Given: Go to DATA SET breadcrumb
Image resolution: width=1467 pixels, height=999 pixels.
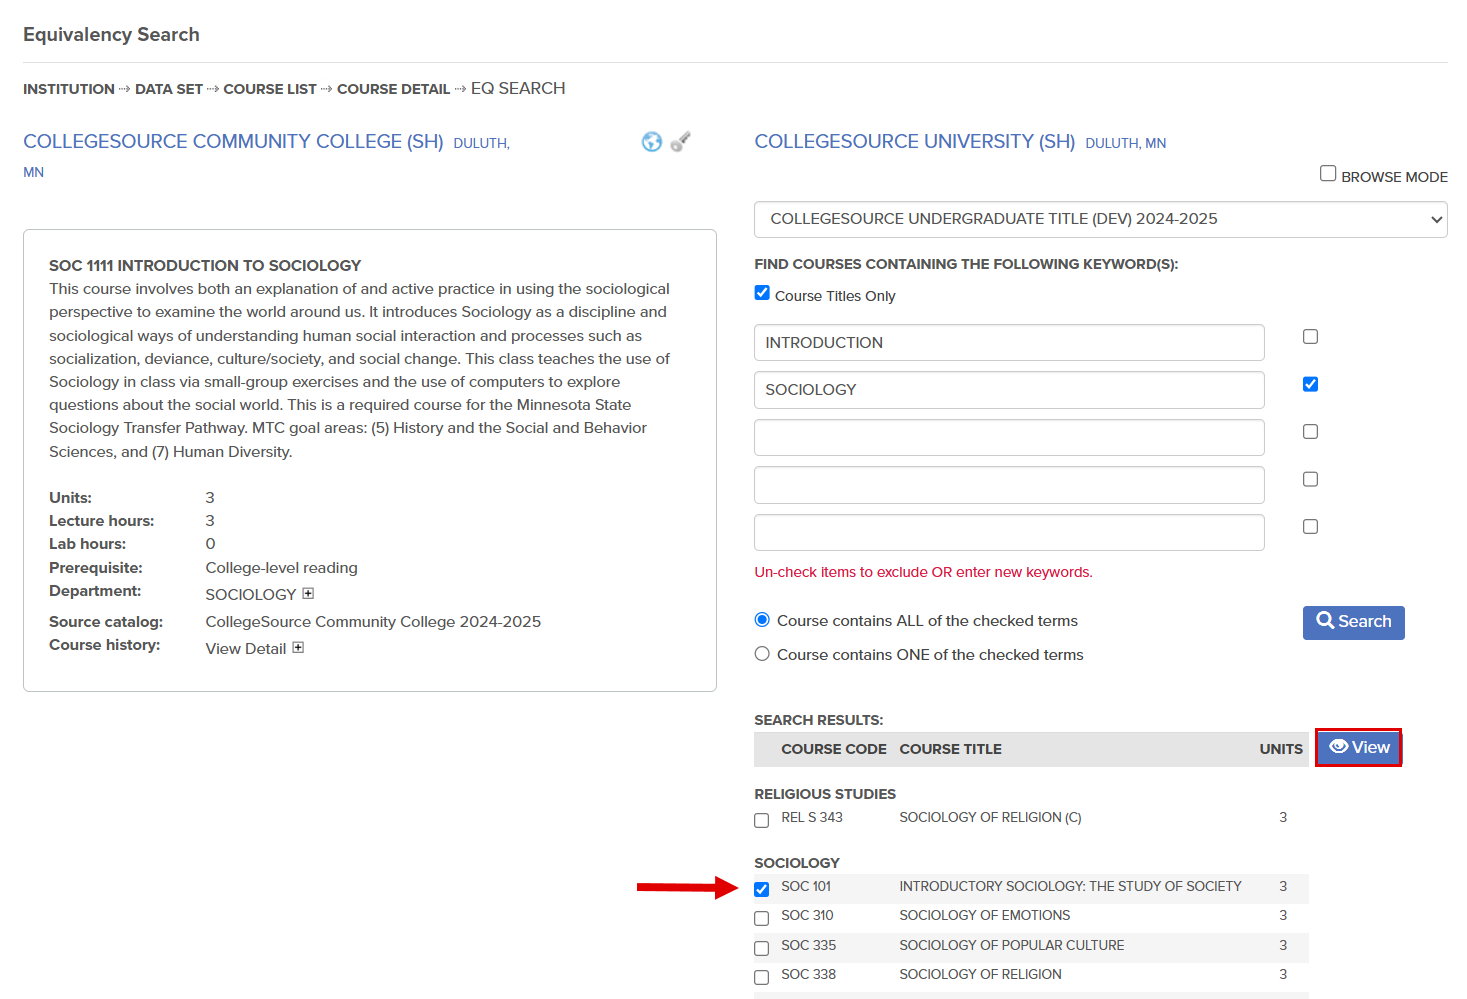Looking at the screenshot, I should point(169,89).
